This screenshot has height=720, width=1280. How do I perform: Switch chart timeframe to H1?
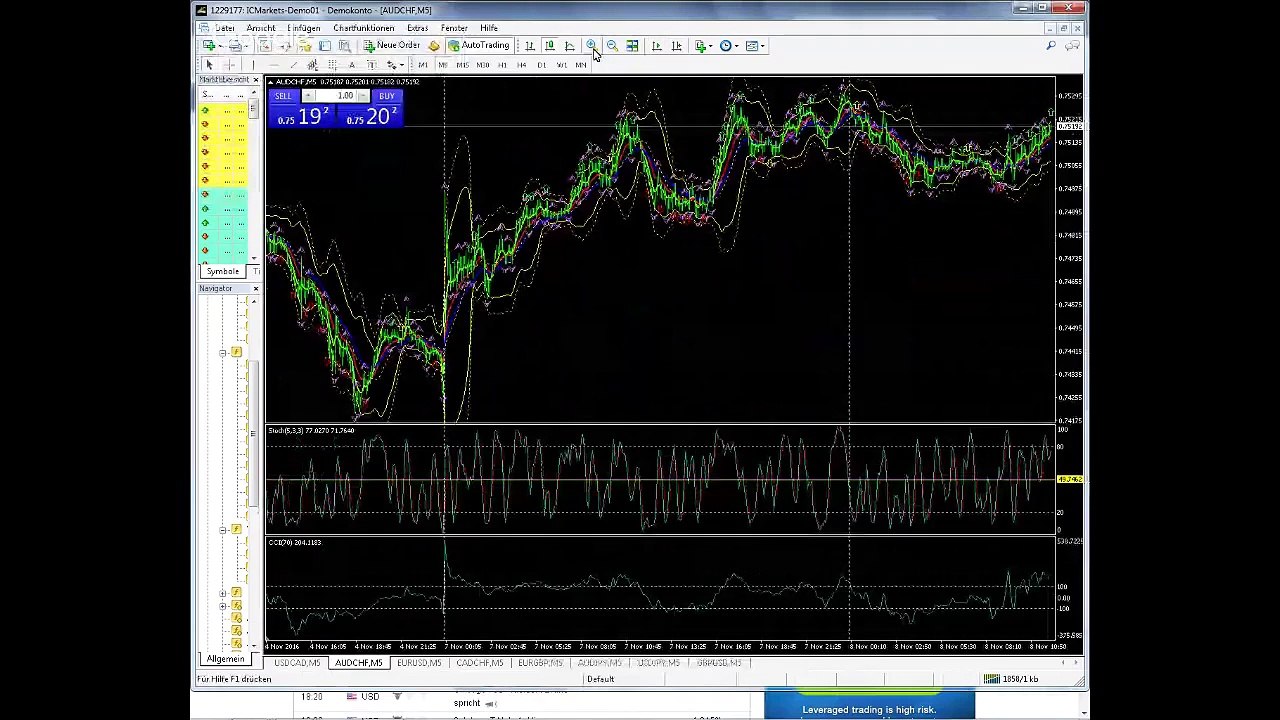pos(502,65)
